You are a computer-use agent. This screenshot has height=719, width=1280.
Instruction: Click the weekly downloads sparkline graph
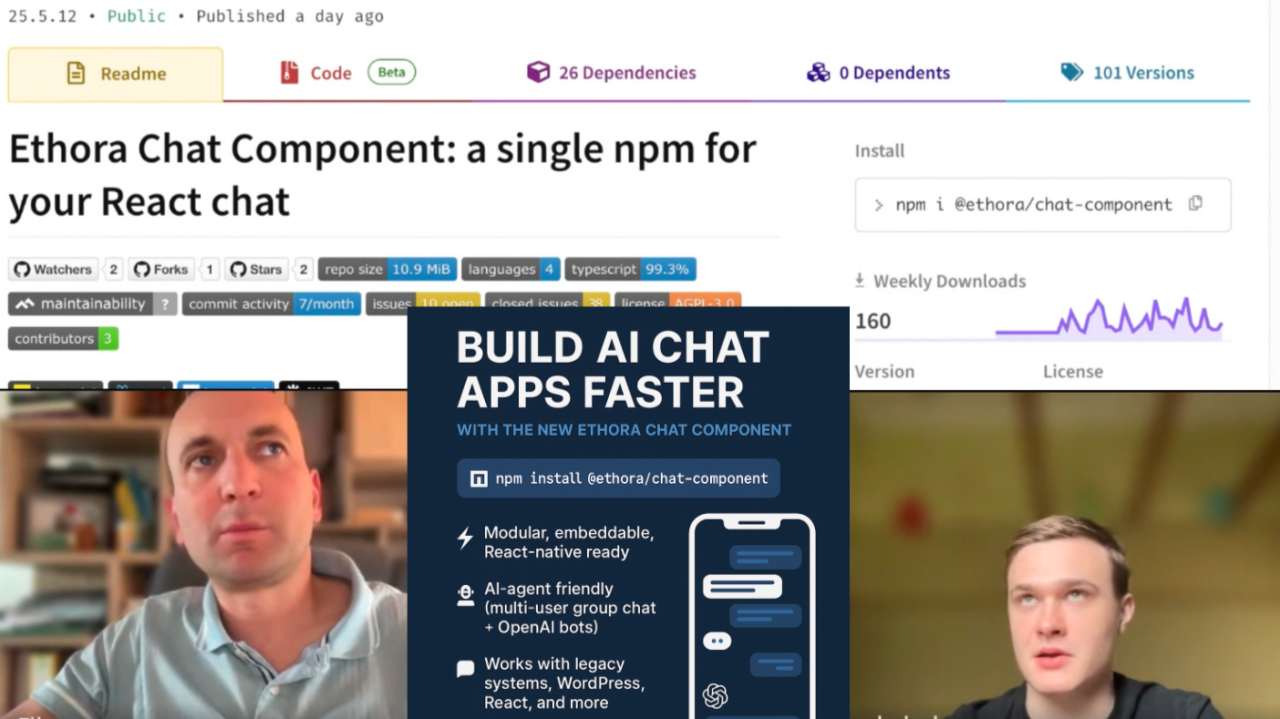pos(1109,318)
